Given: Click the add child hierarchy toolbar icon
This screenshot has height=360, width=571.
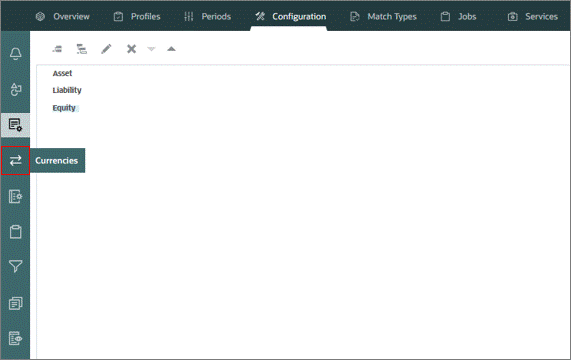Looking at the screenshot, I should pyautogui.click(x=82, y=49).
